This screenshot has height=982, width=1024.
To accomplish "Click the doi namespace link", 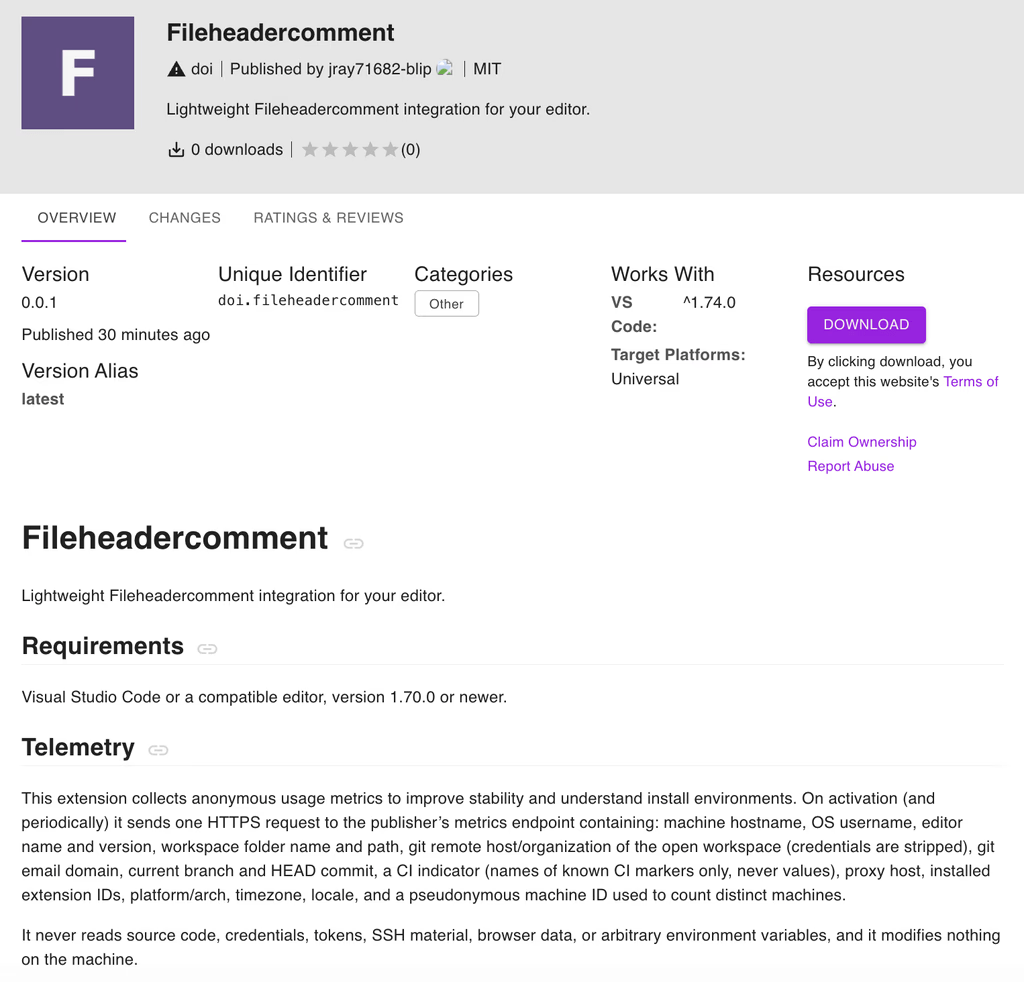I will coord(202,69).
